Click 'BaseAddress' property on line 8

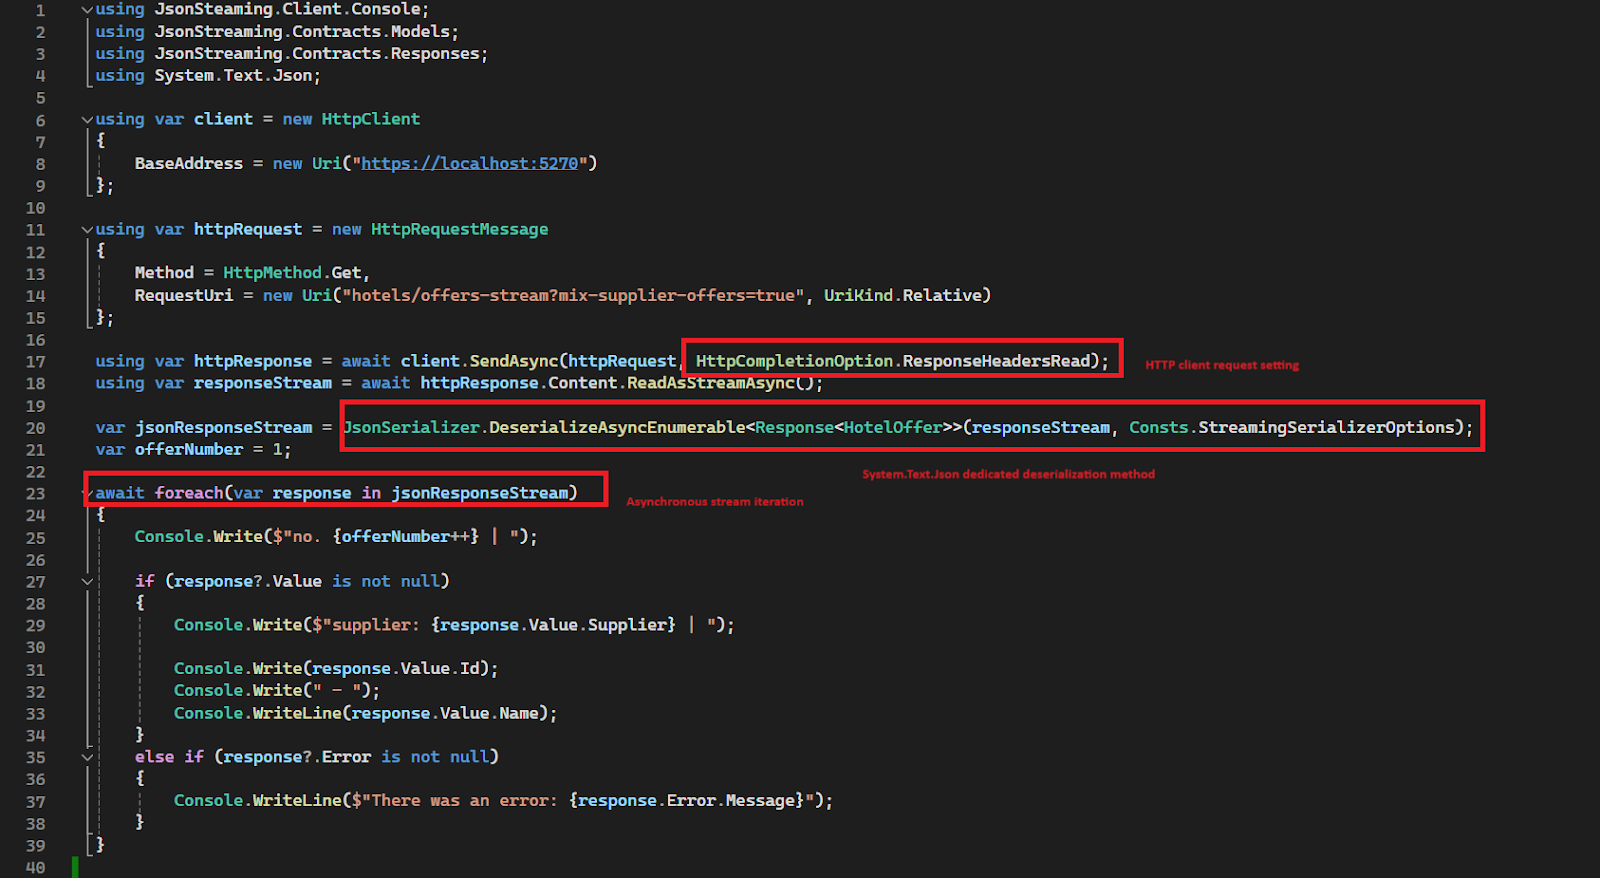tap(189, 163)
